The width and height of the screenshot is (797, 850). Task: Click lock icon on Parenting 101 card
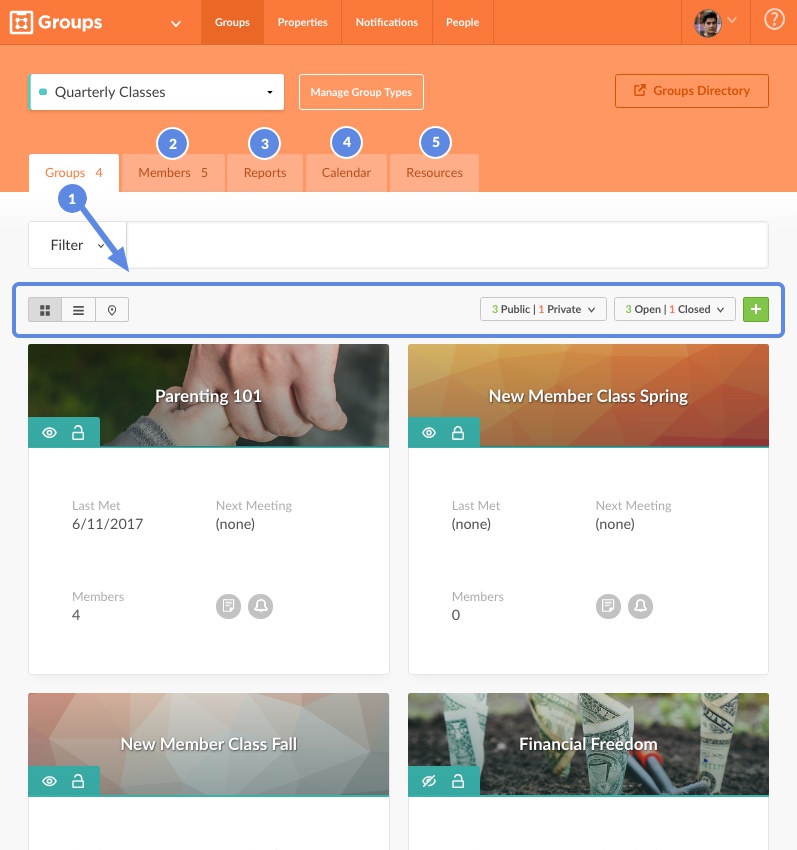click(78, 433)
